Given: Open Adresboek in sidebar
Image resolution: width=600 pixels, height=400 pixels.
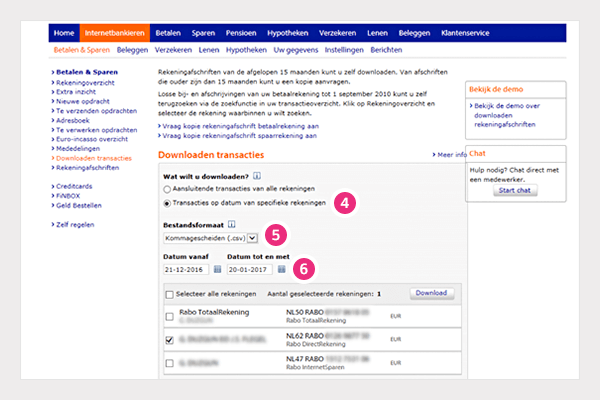Looking at the screenshot, I should point(71,121).
